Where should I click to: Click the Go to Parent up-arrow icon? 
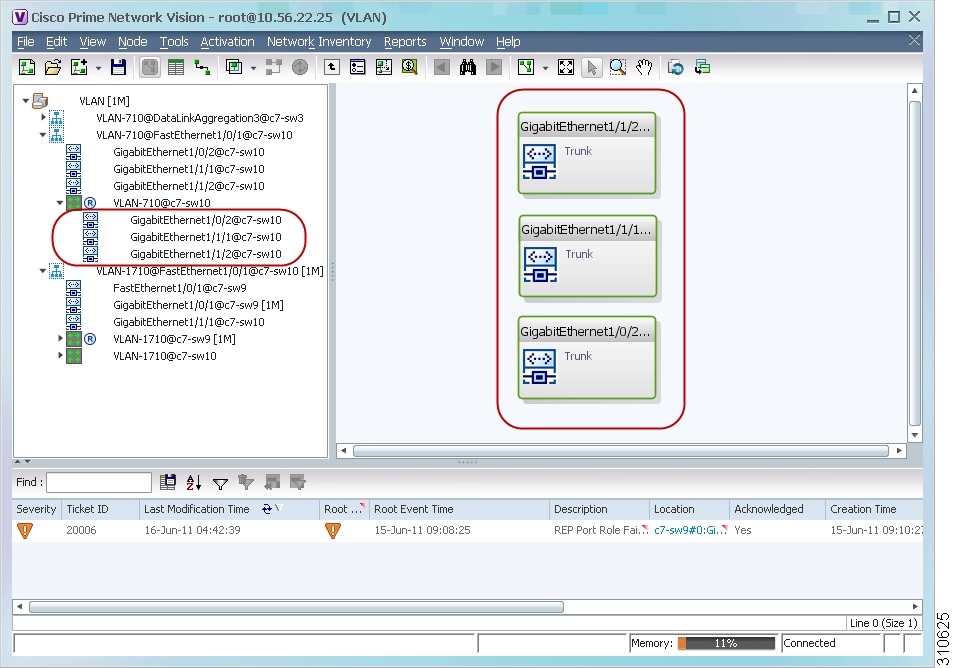pyautogui.click(x=332, y=67)
